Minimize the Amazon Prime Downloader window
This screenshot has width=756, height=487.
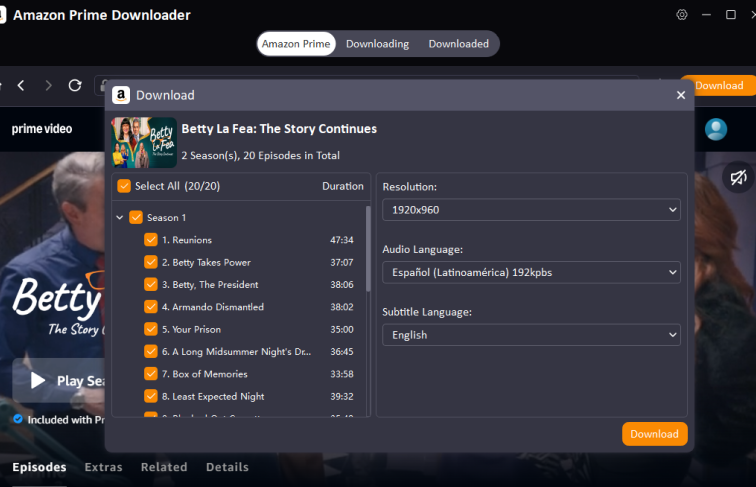click(706, 14)
